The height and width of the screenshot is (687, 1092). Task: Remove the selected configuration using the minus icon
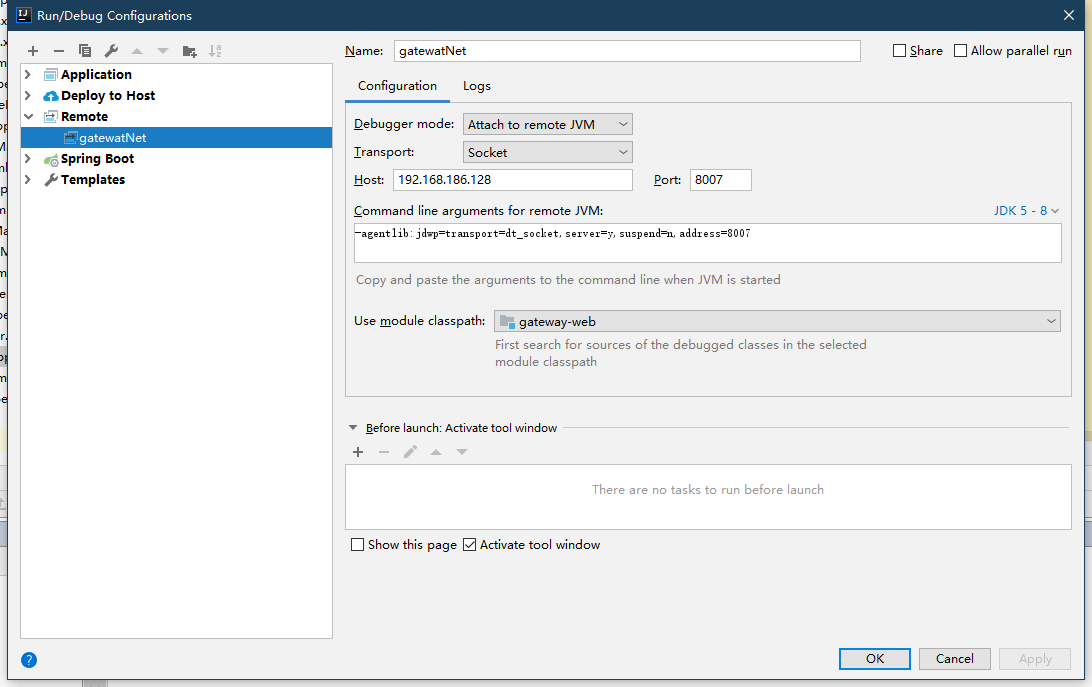59,50
